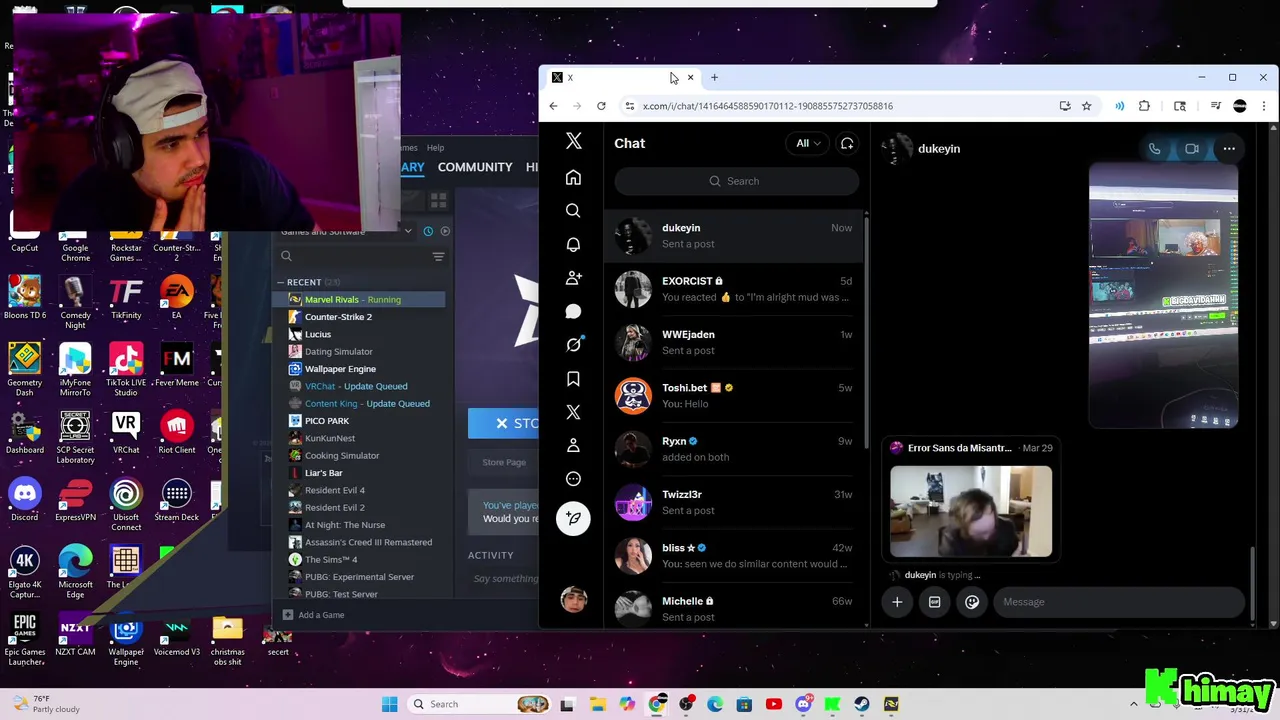1280x720 pixels.
Task: Click the blue Stop button in Steam
Action: [x=503, y=423]
